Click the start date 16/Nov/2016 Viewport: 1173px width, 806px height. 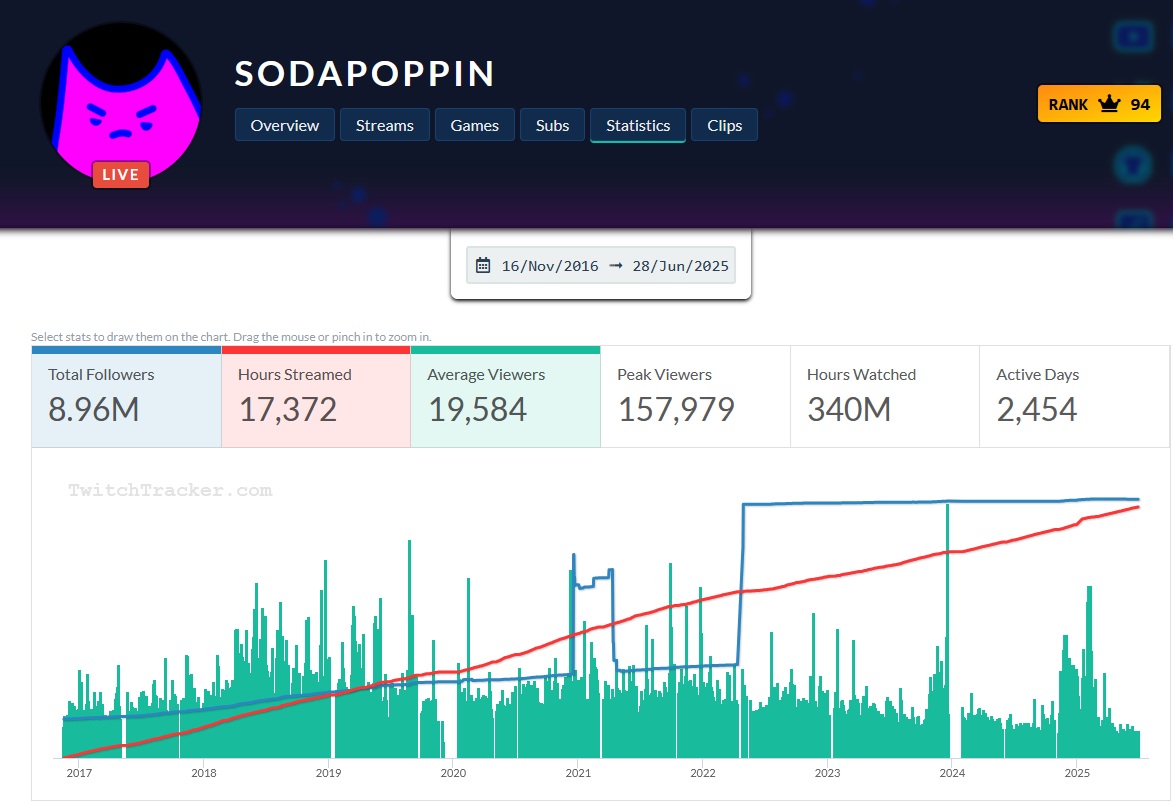point(550,266)
